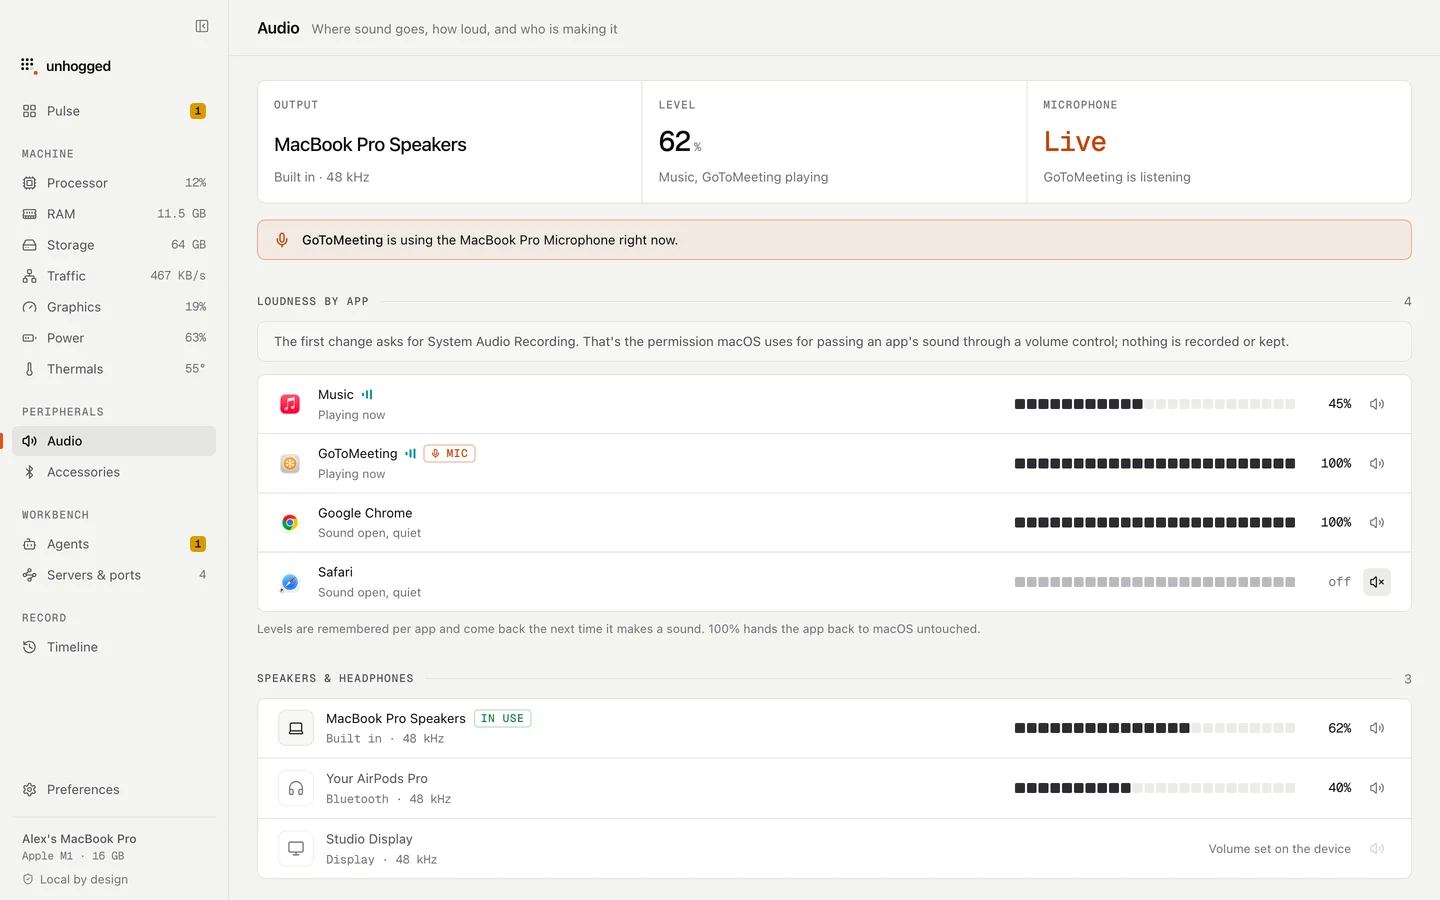Click the 'Volume set on the device' text
The width and height of the screenshot is (1440, 900).
tap(1279, 849)
